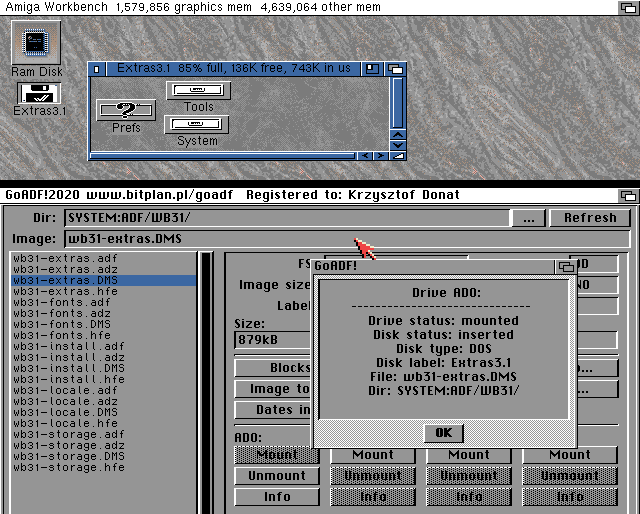Select wb31-extras.adf in the file list
640x514 pixels.
pos(104,258)
